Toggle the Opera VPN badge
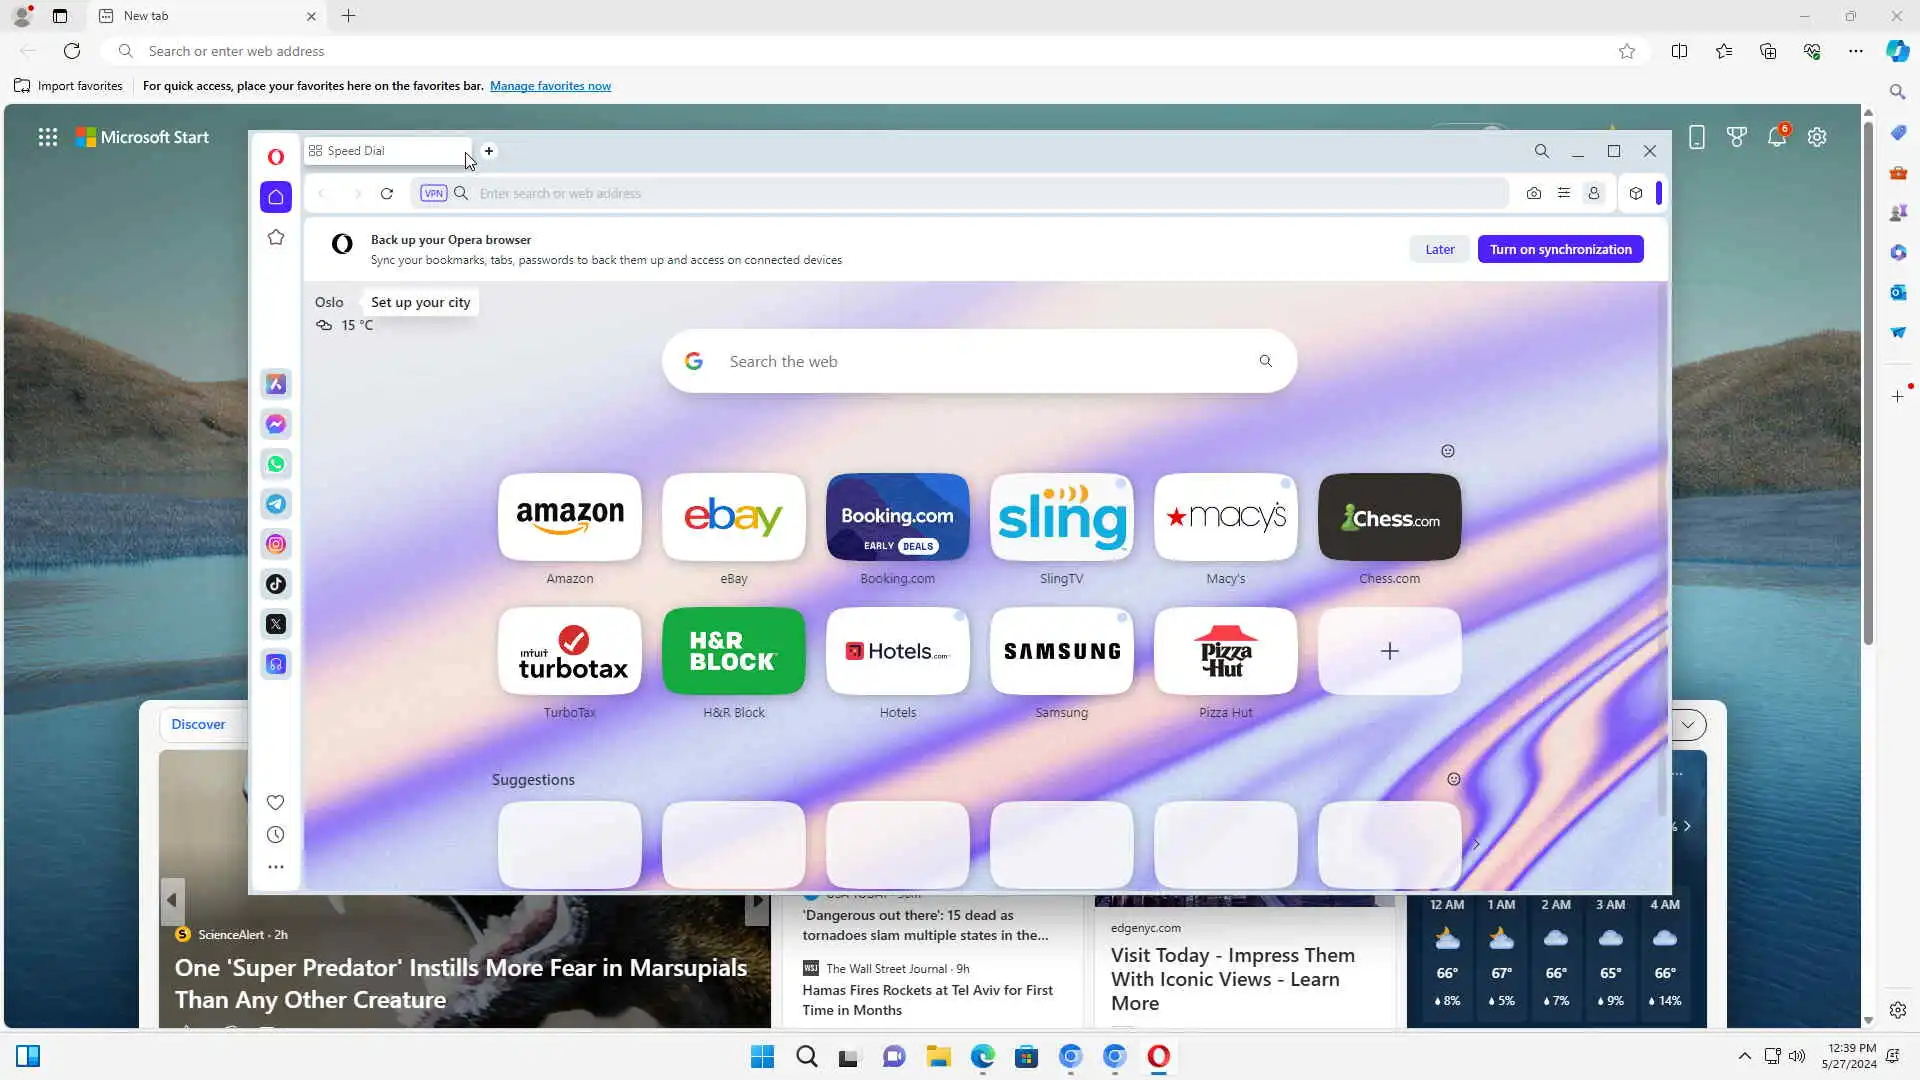This screenshot has width=1920, height=1080. [x=433, y=193]
